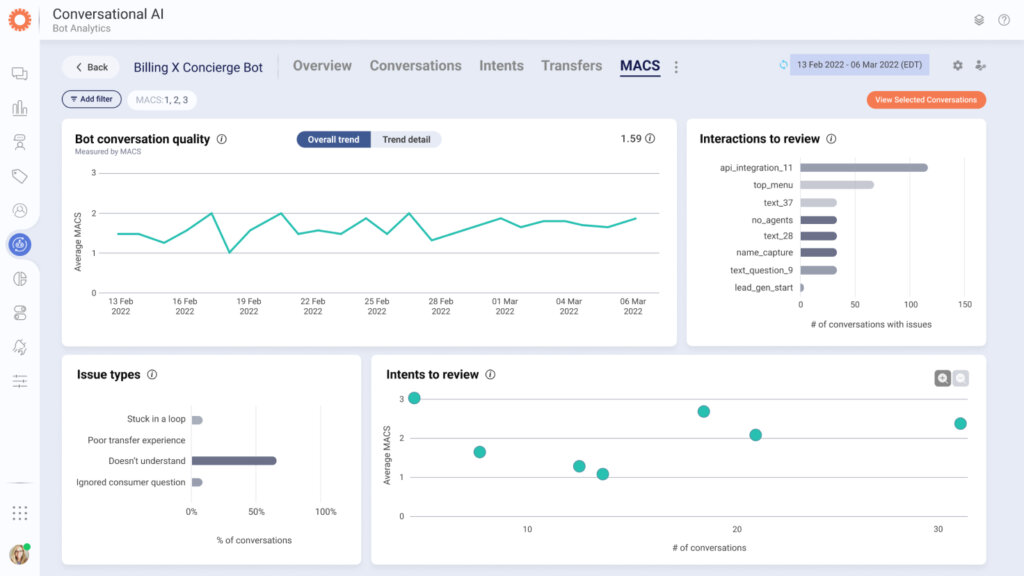Click the sliders settings icon in sidebar
This screenshot has height=576, width=1024.
pos(19,381)
